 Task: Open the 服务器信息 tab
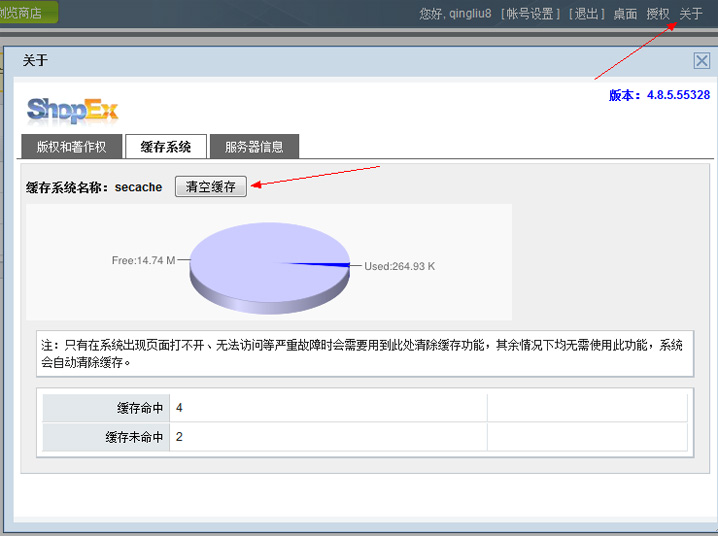point(254,146)
